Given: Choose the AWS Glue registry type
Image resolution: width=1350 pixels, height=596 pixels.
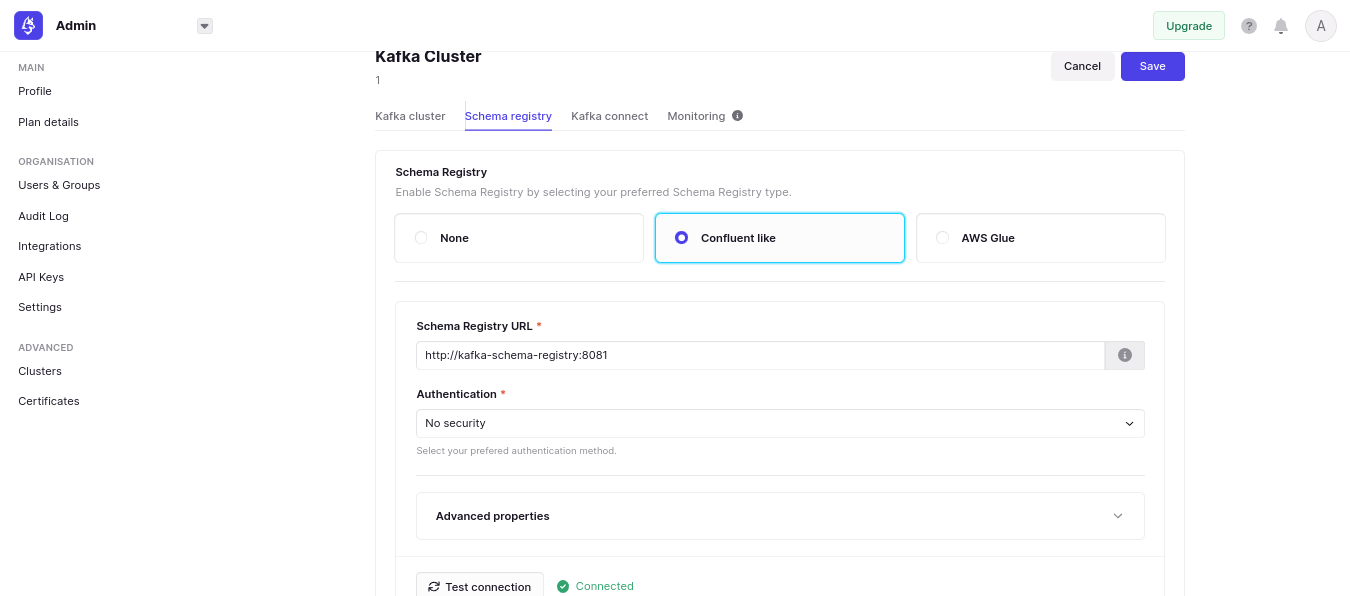Looking at the screenshot, I should click(1041, 238).
